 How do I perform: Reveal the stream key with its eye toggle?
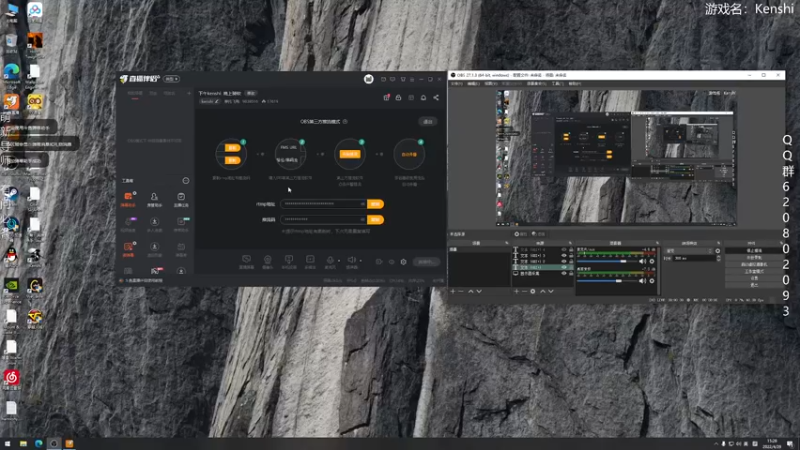pos(363,219)
